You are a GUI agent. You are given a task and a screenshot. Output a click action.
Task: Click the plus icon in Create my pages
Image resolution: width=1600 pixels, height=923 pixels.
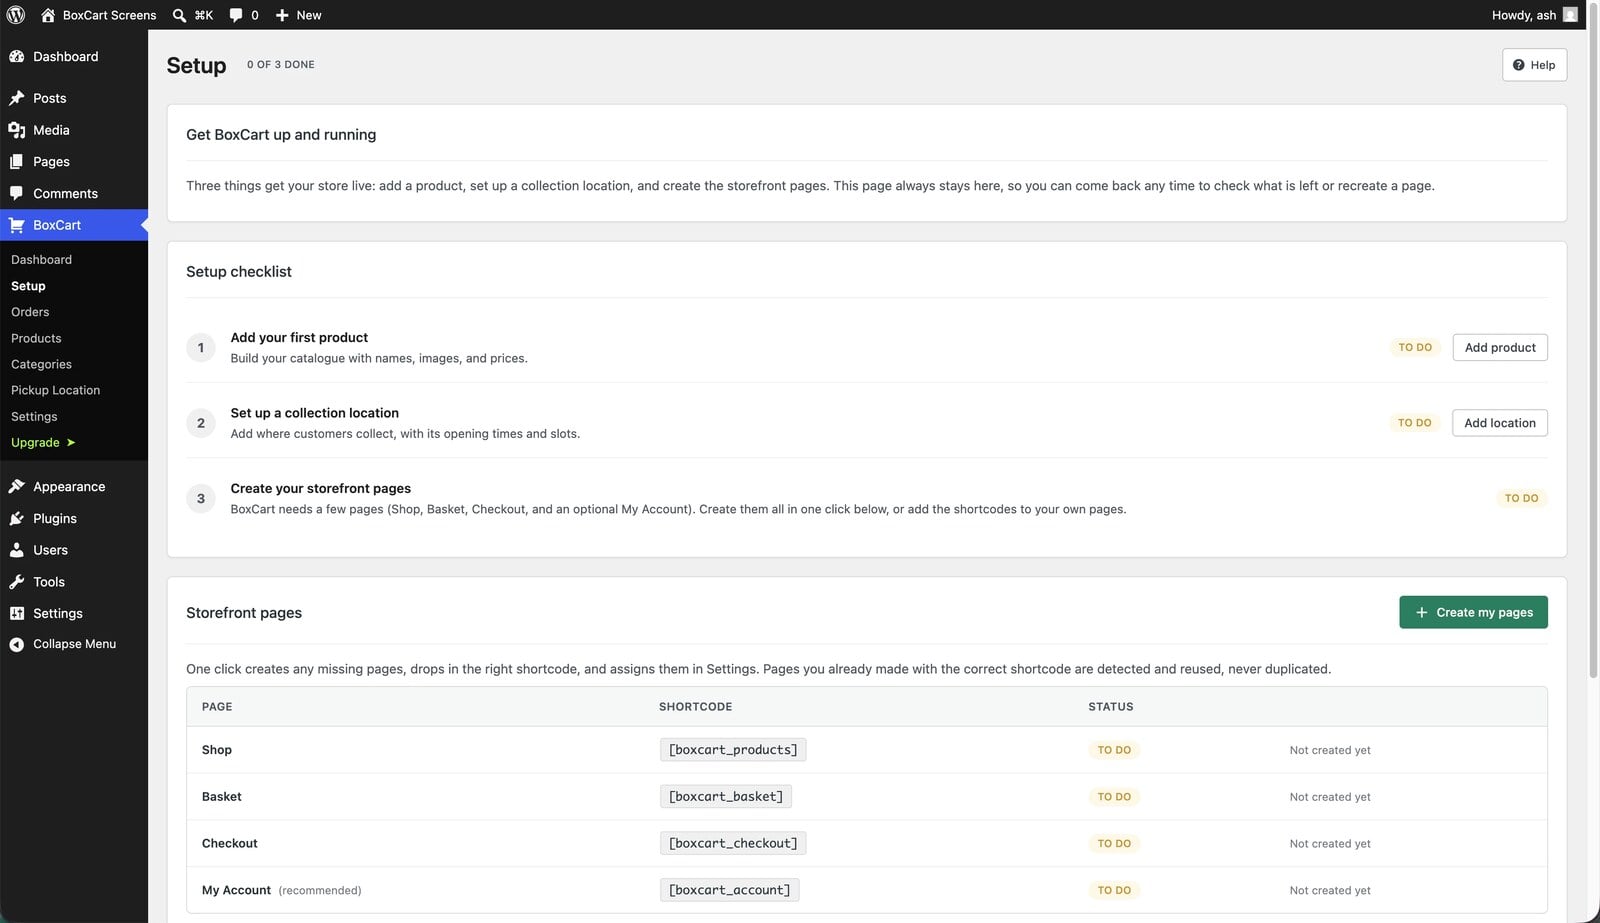(x=1421, y=612)
